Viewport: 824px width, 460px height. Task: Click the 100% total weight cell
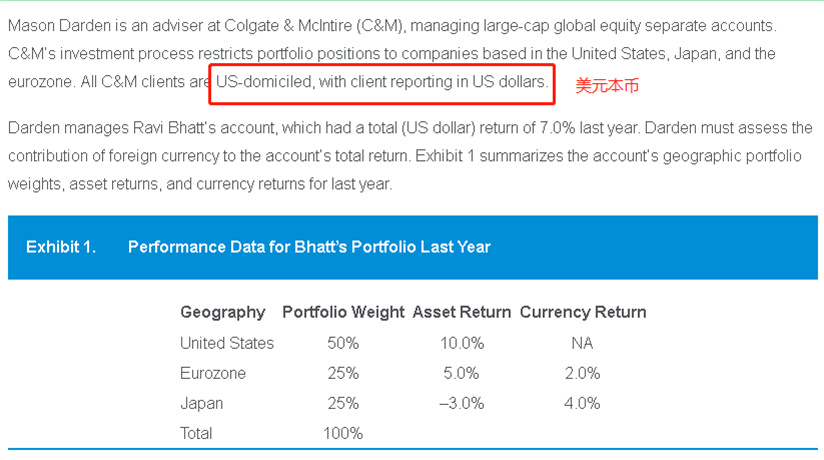point(343,433)
